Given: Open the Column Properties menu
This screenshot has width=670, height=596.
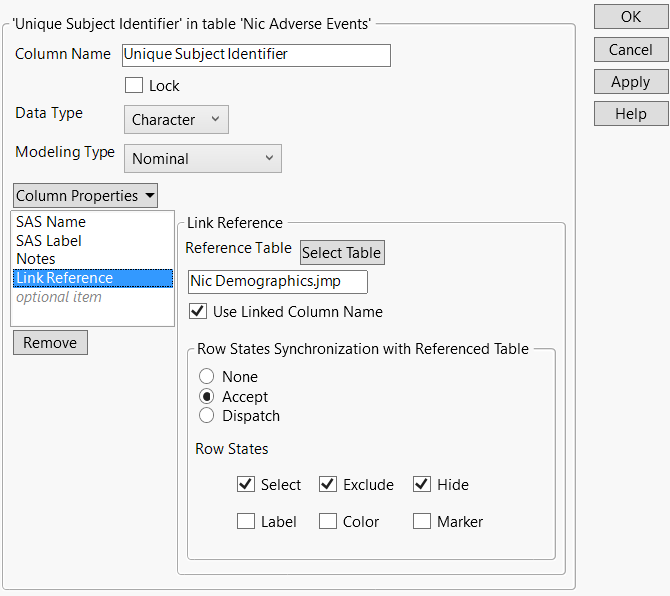Looking at the screenshot, I should 85,196.
